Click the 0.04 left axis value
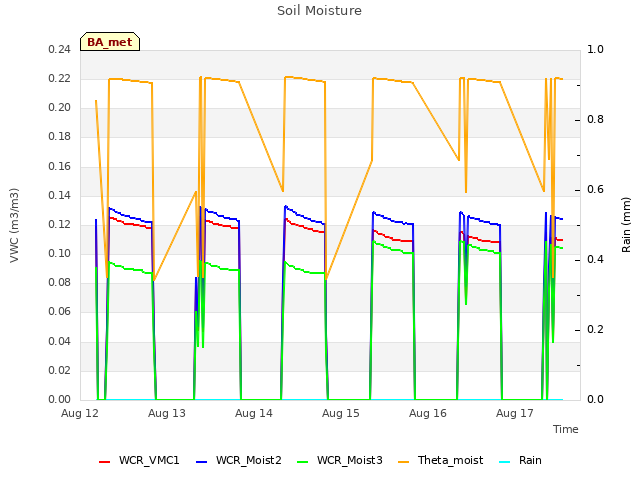Screen dimensions: 640x480 [x=60, y=341]
